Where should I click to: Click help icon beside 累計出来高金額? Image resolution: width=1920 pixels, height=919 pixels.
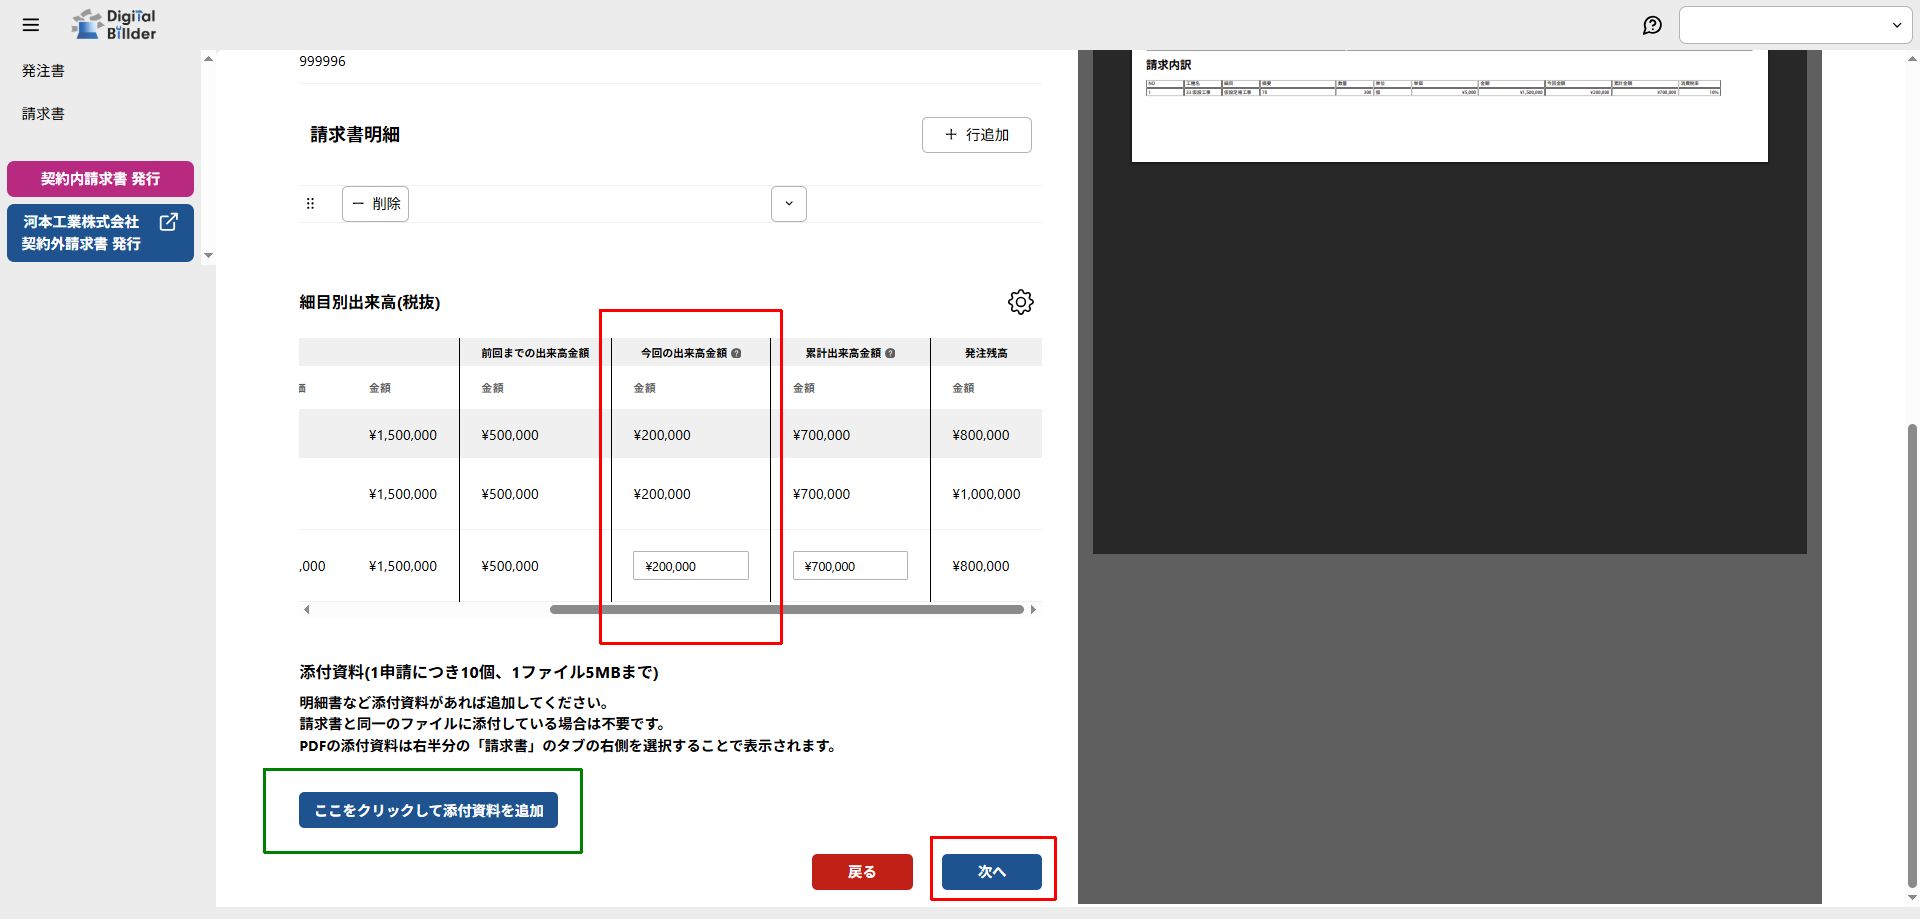(890, 353)
